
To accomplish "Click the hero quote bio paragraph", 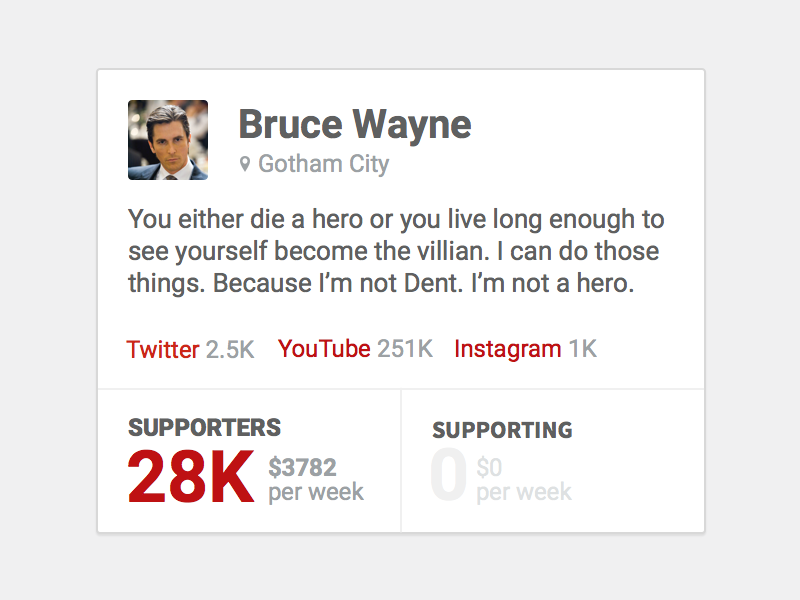I will pyautogui.click(x=396, y=251).
